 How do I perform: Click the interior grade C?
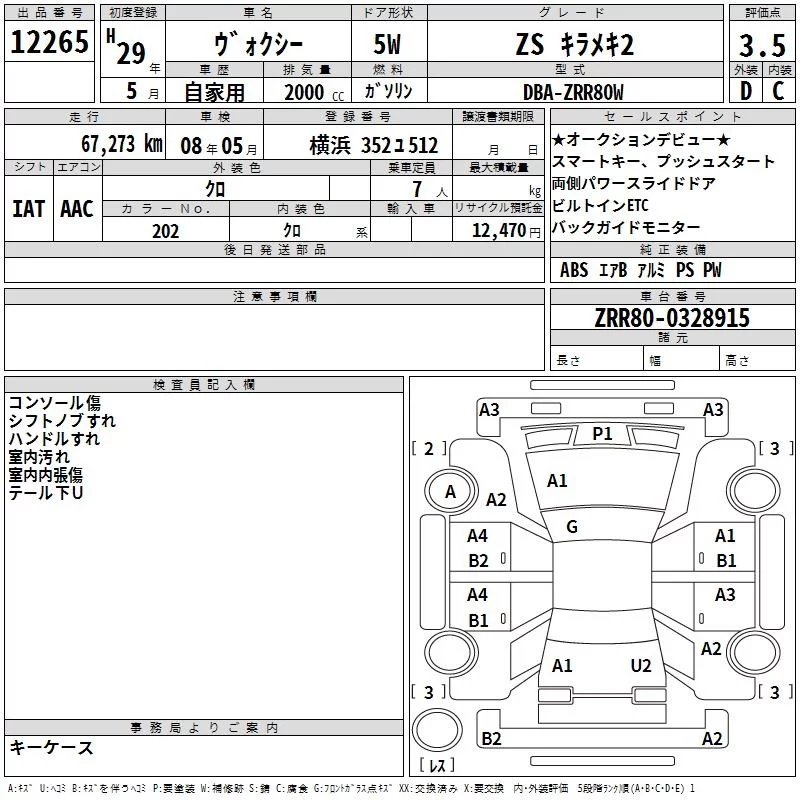click(778, 91)
